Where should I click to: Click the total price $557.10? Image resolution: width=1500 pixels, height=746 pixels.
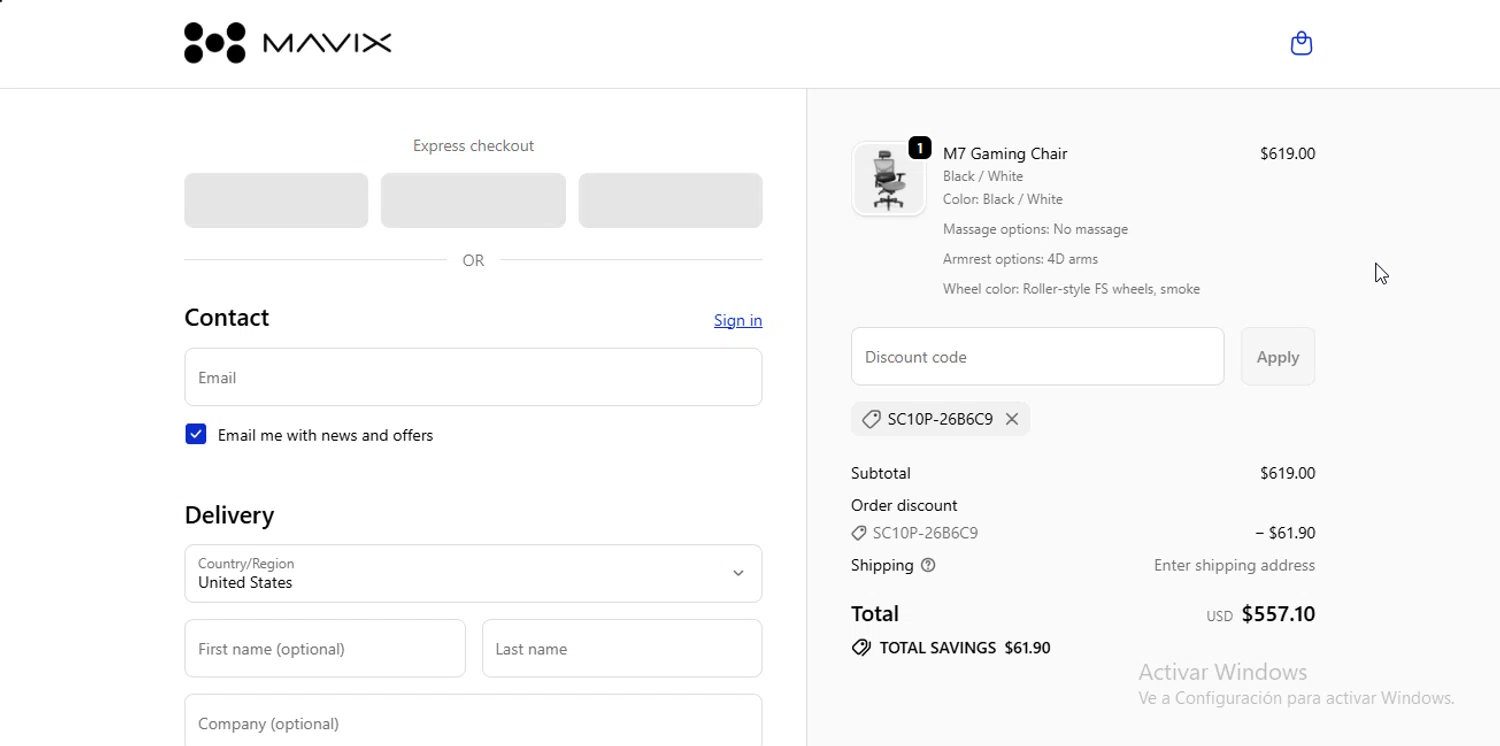(x=1278, y=614)
